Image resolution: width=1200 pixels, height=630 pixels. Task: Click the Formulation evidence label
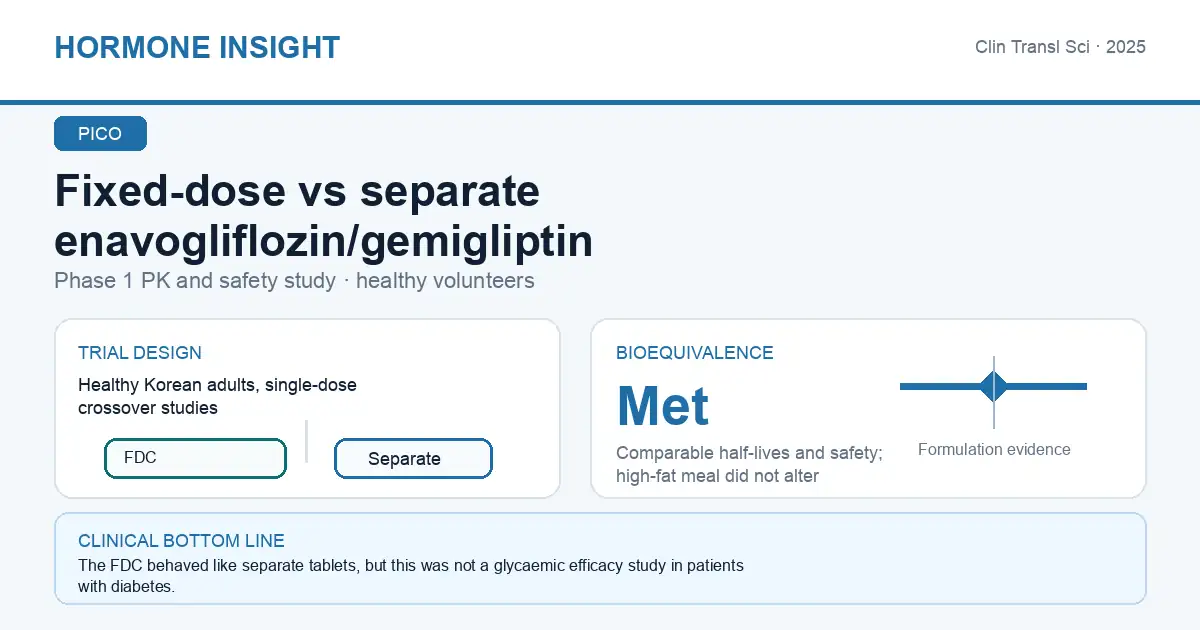pyautogui.click(x=994, y=449)
